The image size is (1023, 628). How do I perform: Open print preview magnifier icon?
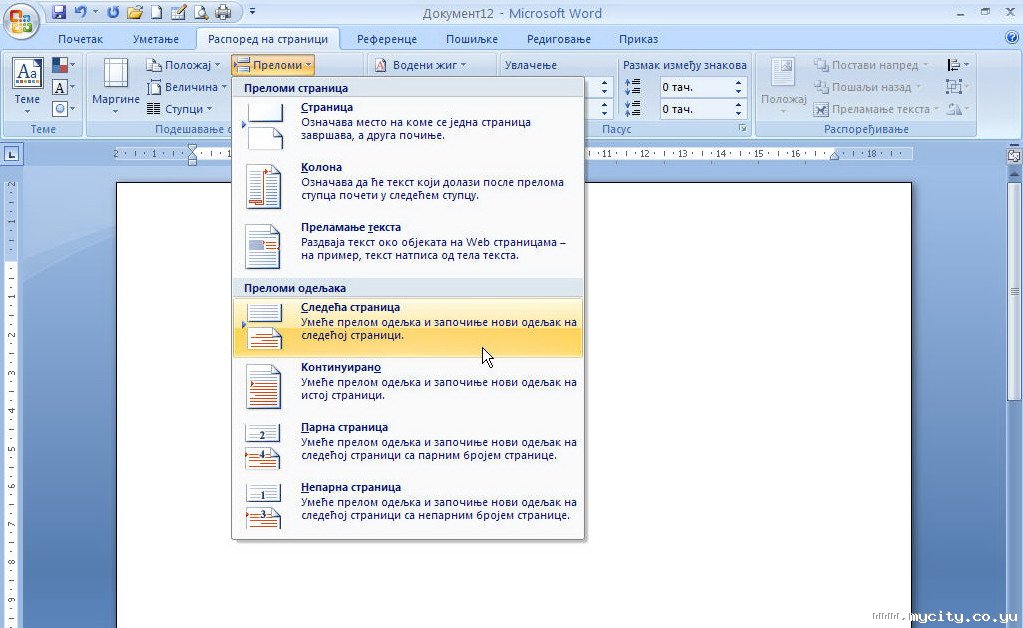201,12
